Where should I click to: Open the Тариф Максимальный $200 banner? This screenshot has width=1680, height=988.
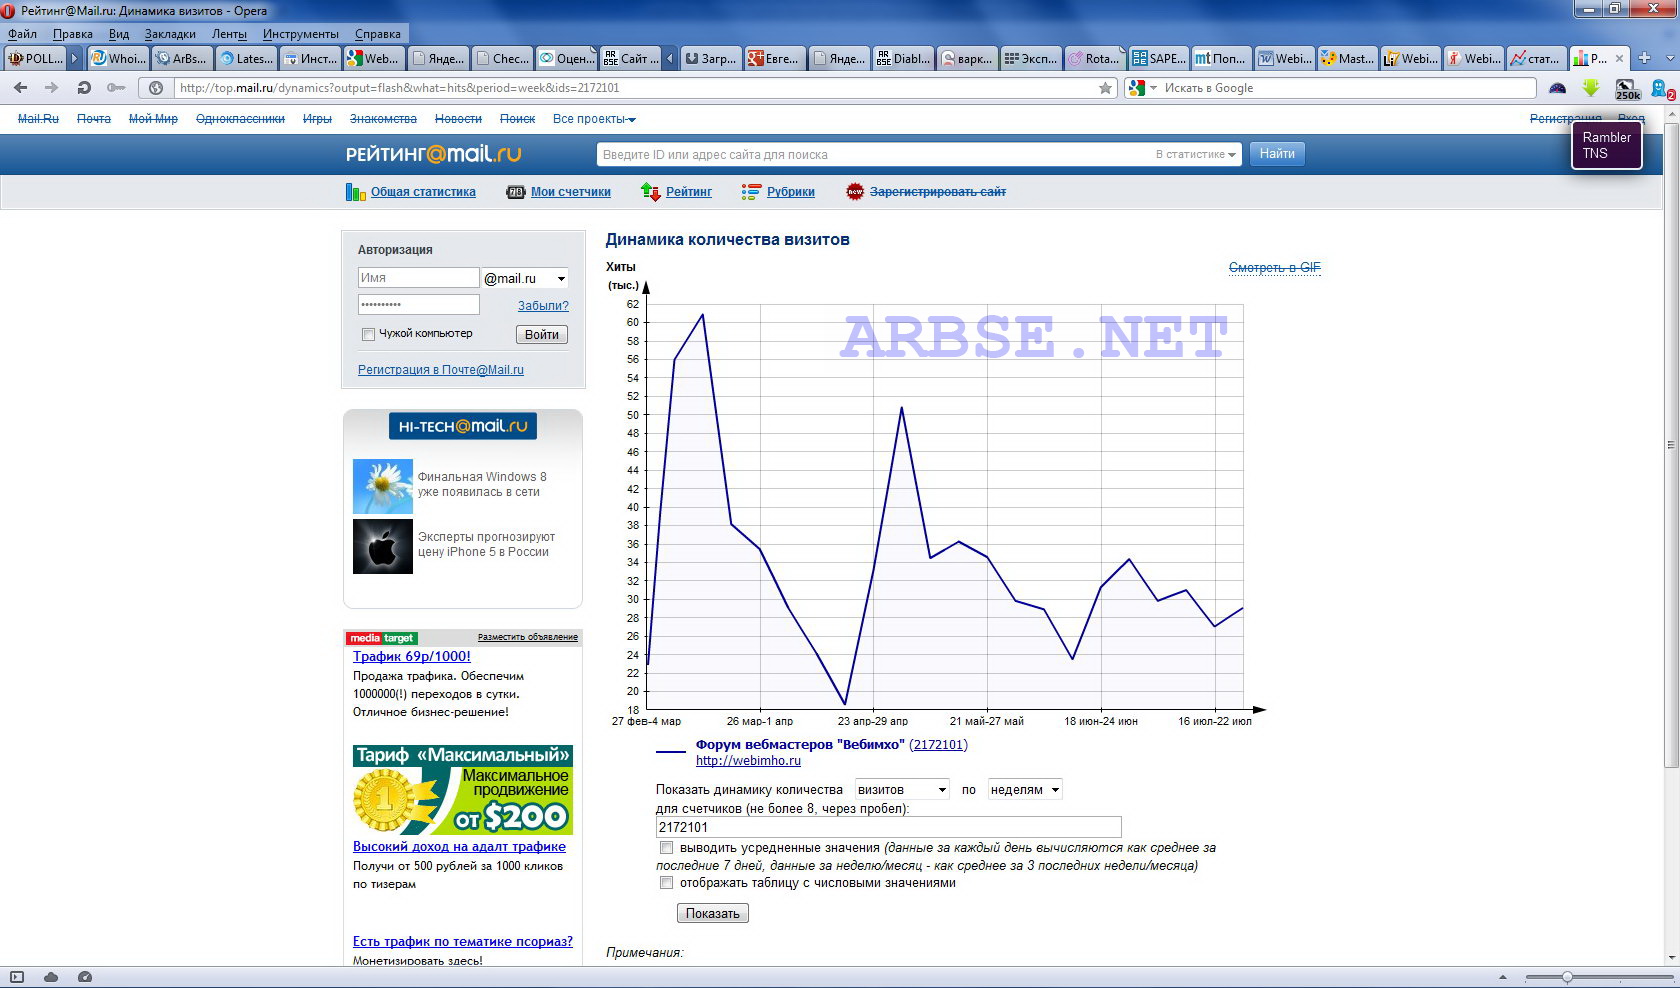(462, 790)
